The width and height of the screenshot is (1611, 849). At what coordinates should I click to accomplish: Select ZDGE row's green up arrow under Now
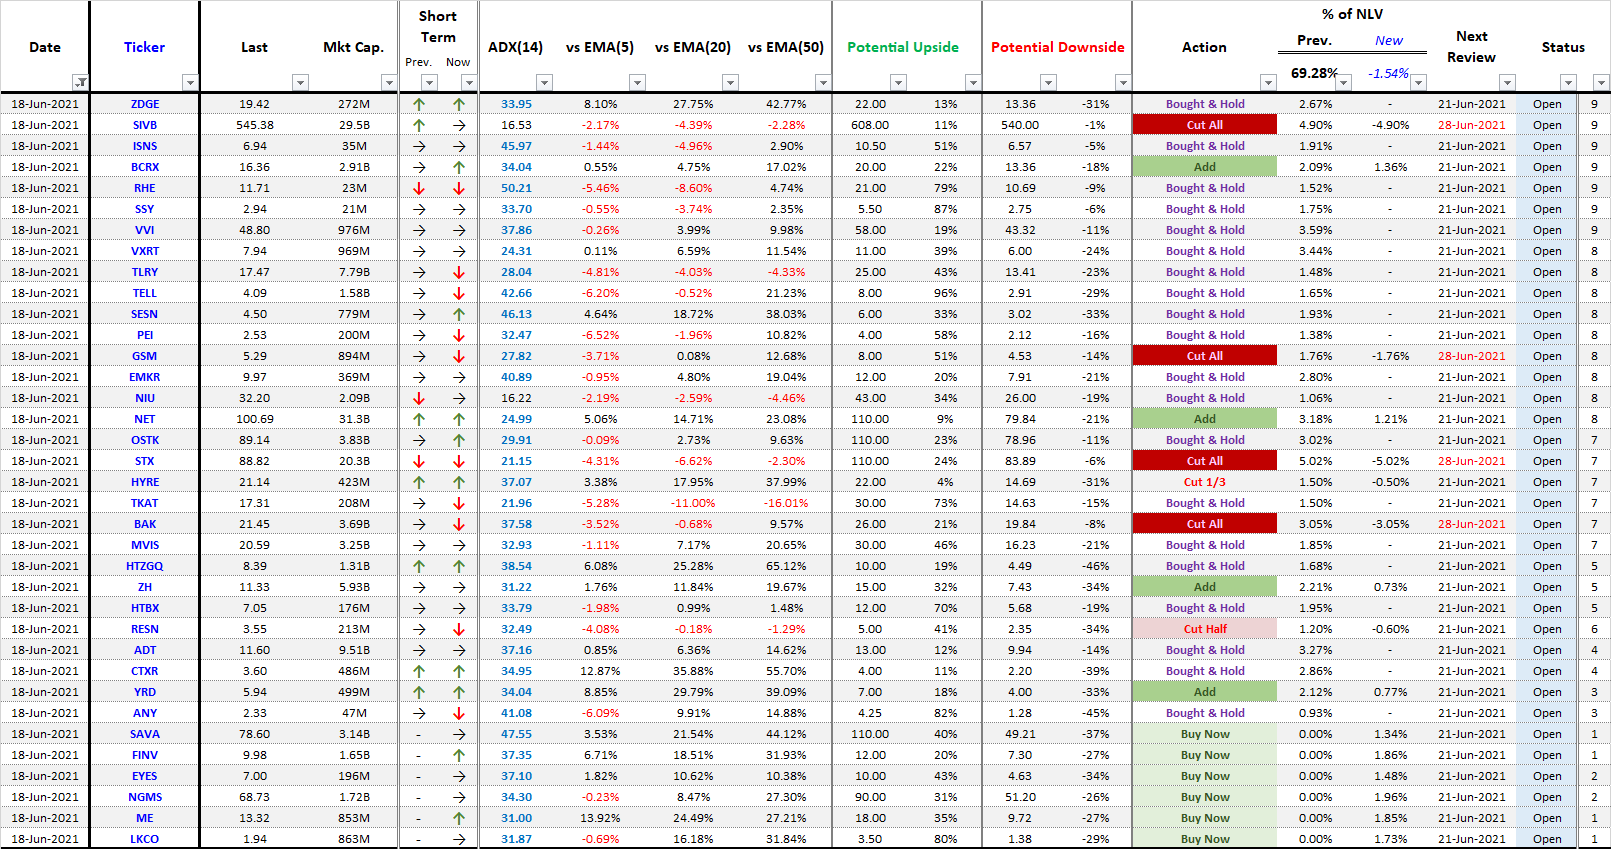[x=459, y=104]
